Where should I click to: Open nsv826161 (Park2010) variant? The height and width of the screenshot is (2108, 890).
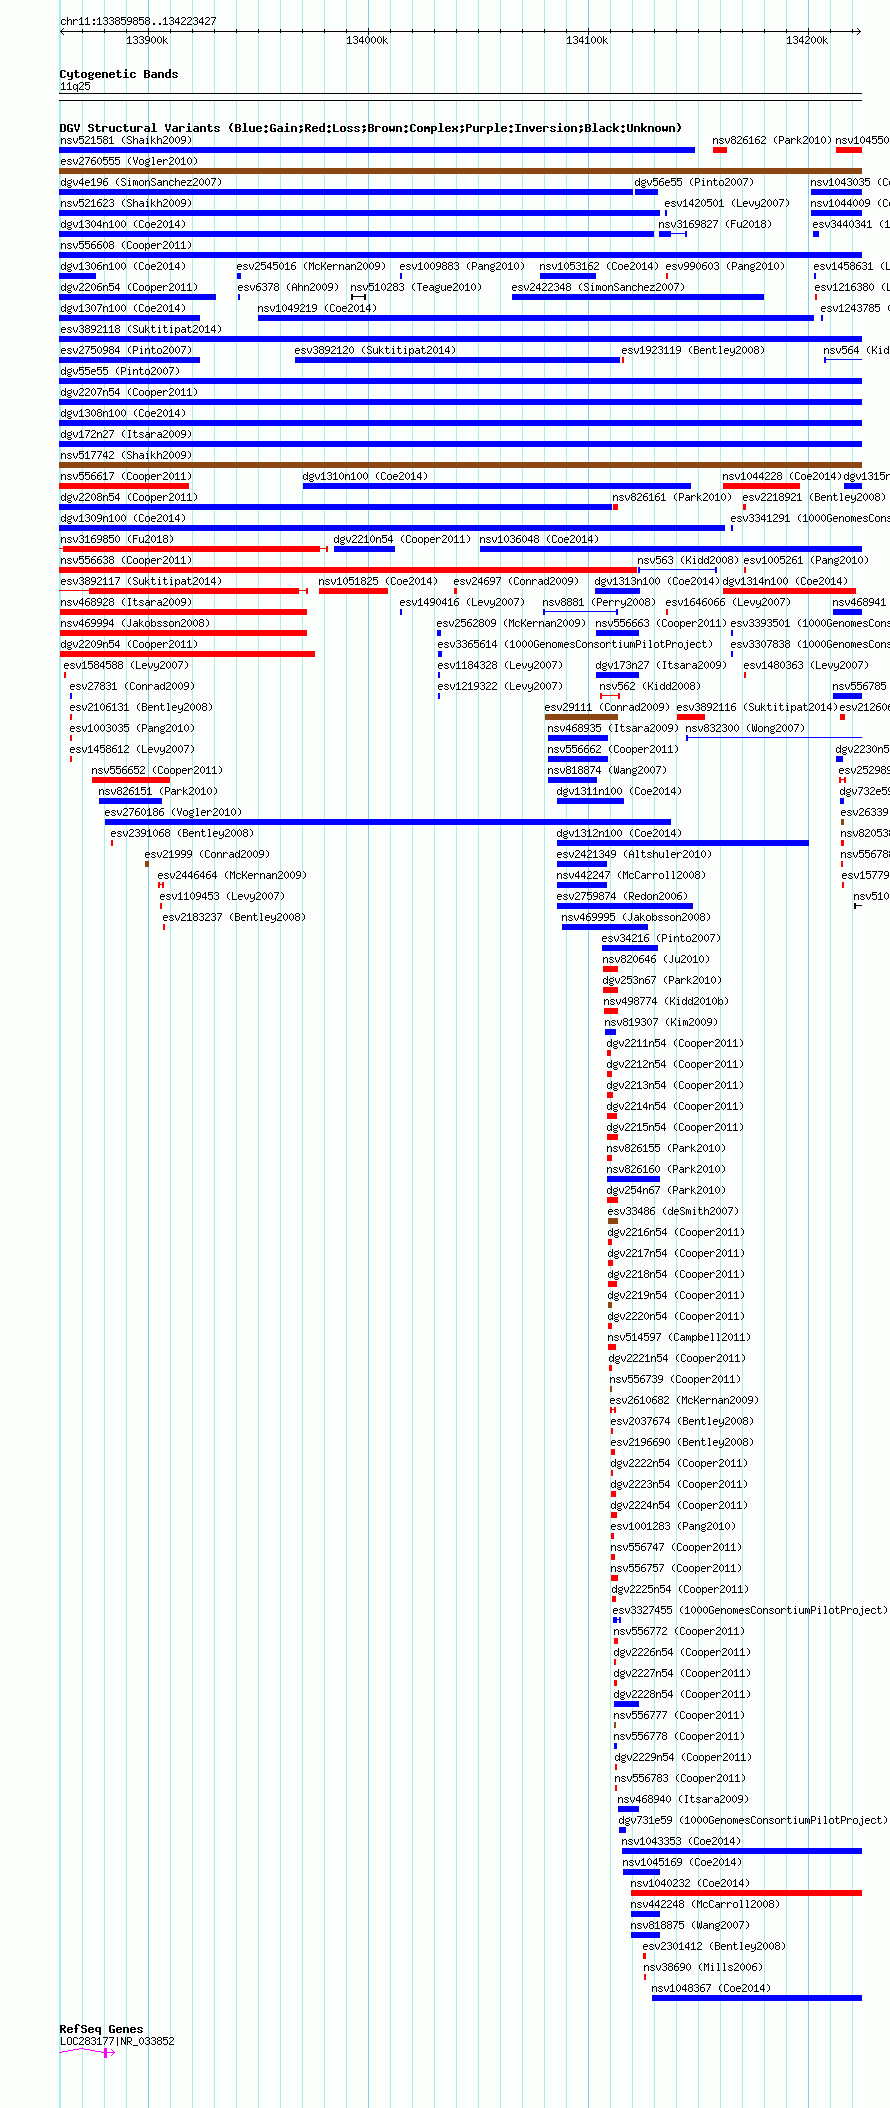(x=672, y=497)
